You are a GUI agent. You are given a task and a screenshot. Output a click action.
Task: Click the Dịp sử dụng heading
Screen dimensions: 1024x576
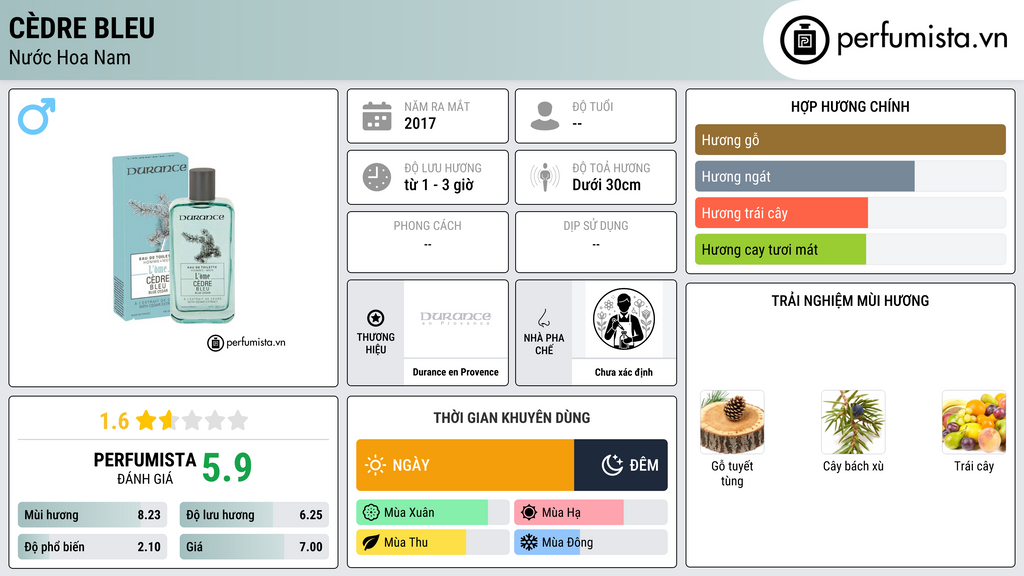pos(596,226)
